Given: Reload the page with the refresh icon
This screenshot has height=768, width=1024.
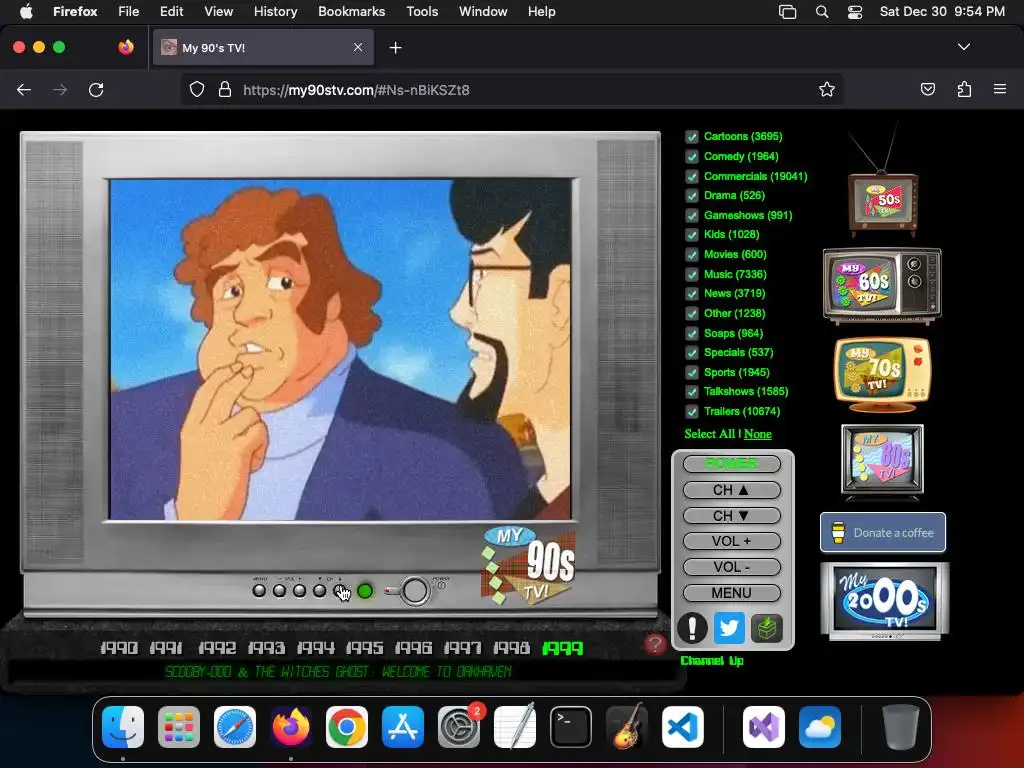Looking at the screenshot, I should [x=96, y=89].
